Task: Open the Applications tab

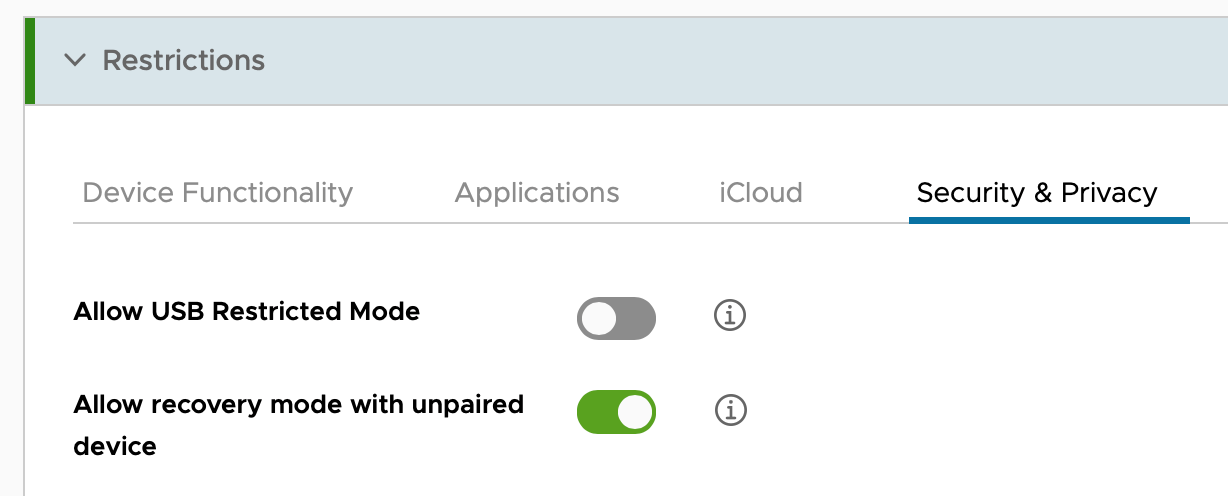Action: coord(537,192)
